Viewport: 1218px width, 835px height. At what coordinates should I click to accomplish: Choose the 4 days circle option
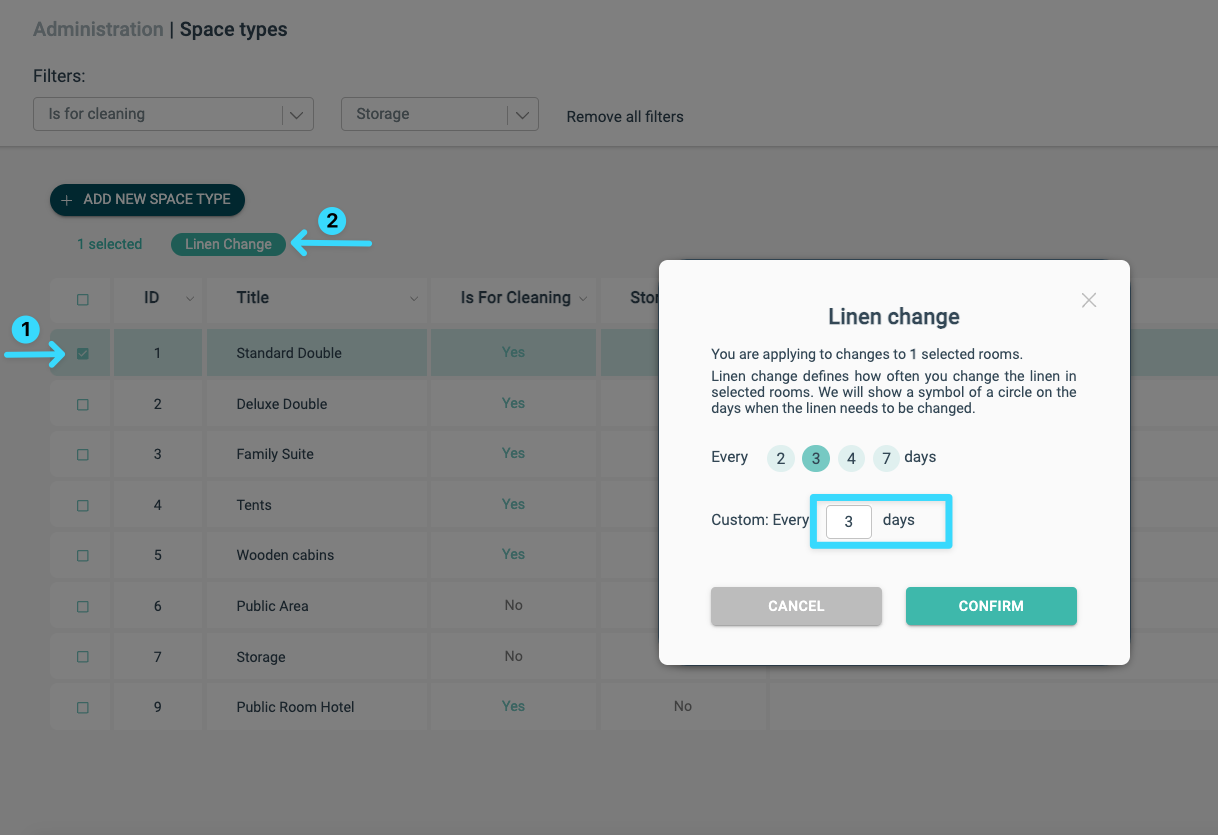[x=851, y=459]
